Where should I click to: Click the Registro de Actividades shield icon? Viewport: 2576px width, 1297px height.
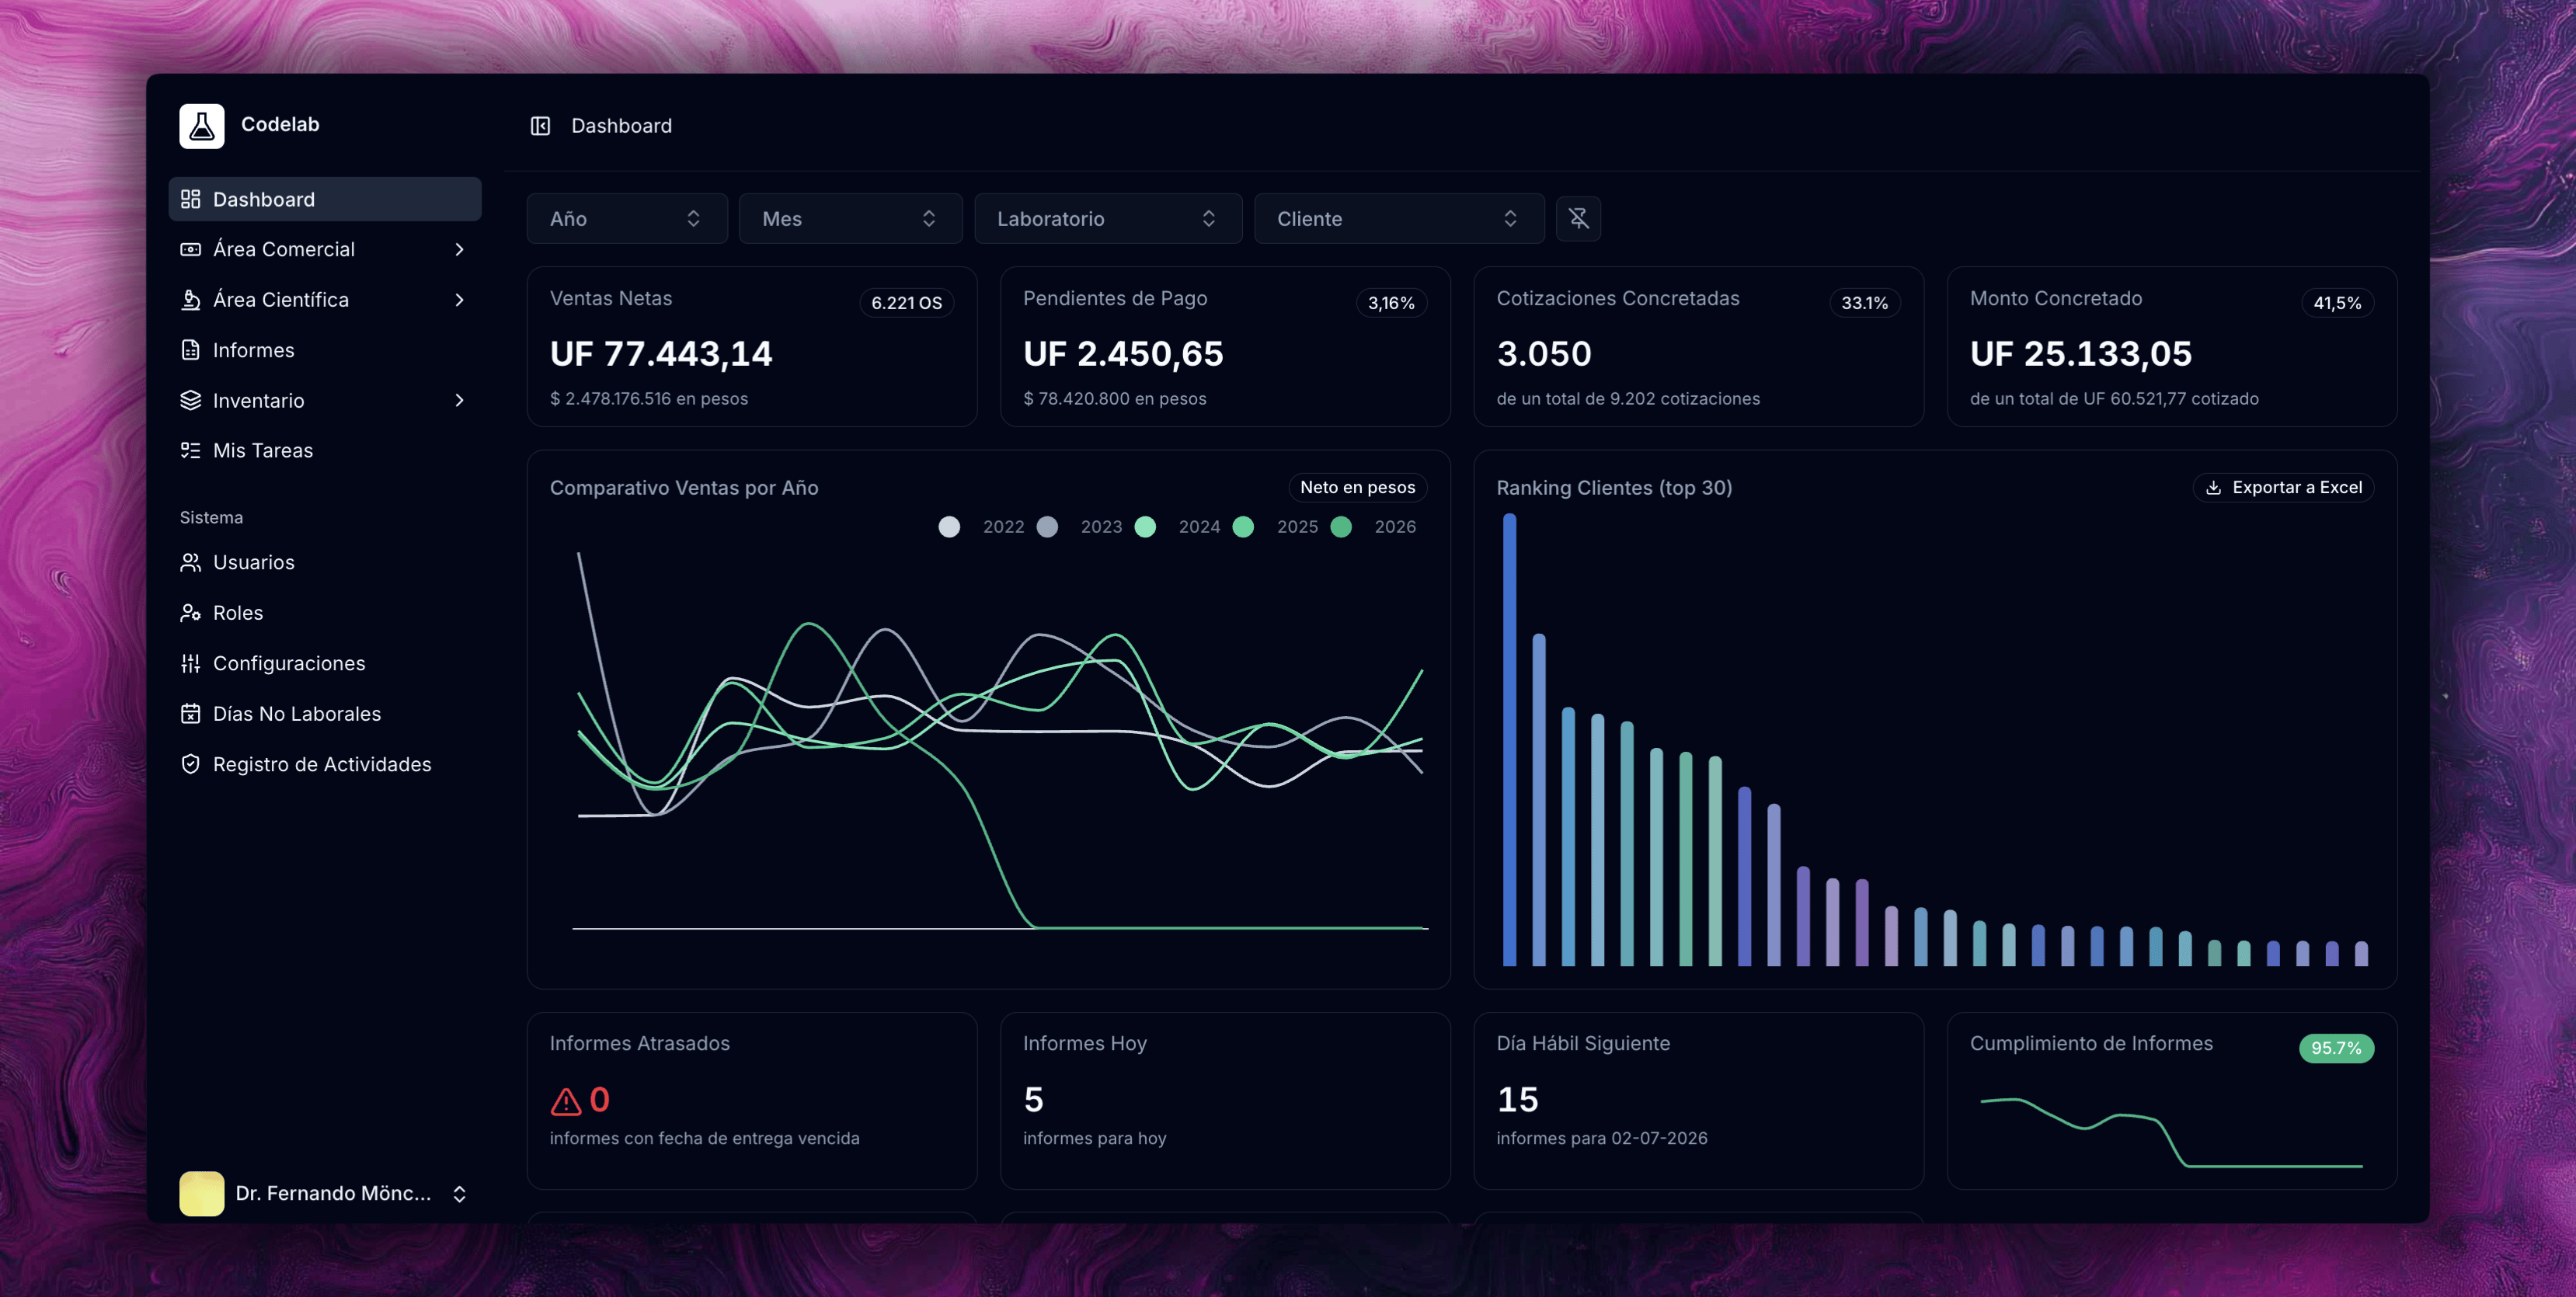click(x=190, y=764)
